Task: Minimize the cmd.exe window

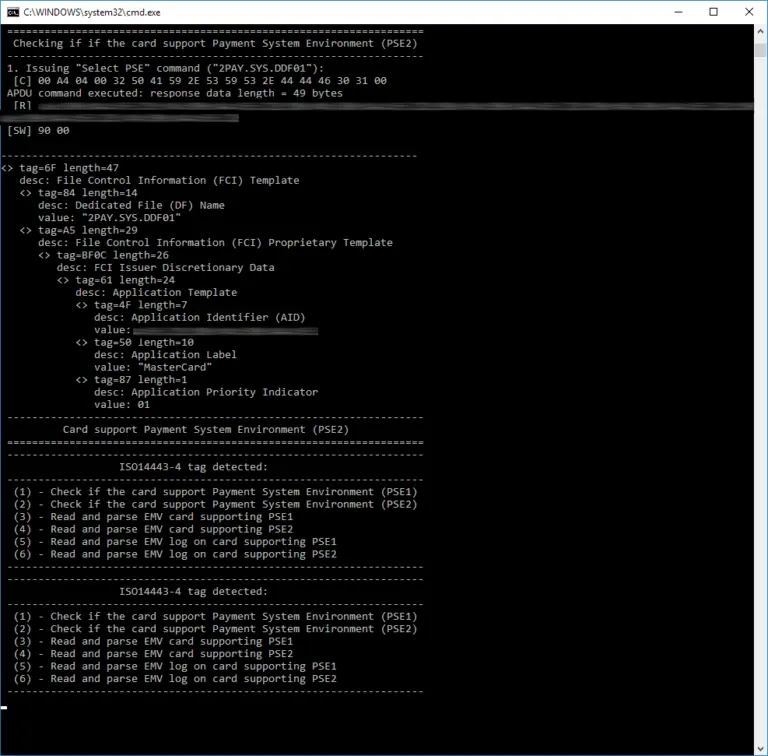Action: click(x=678, y=12)
